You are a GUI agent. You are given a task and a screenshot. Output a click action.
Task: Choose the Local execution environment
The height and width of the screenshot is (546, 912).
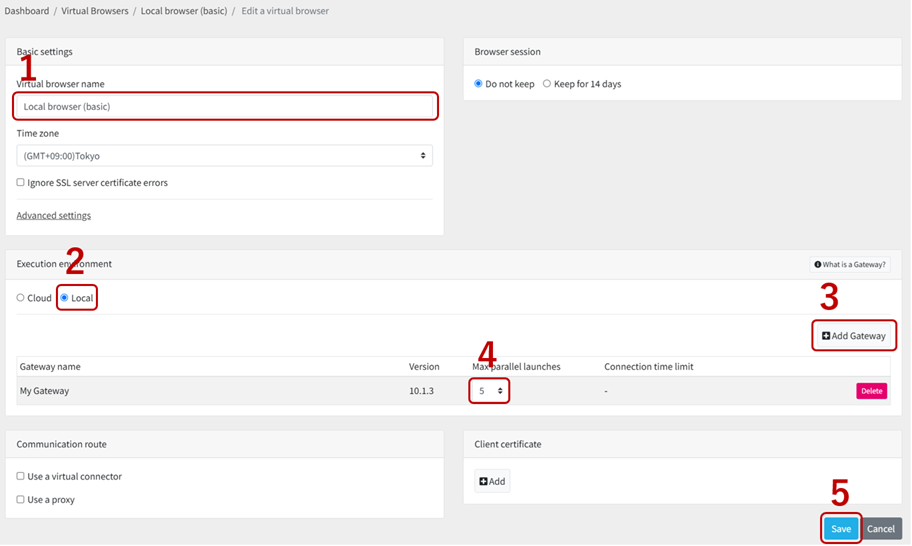click(x=65, y=298)
